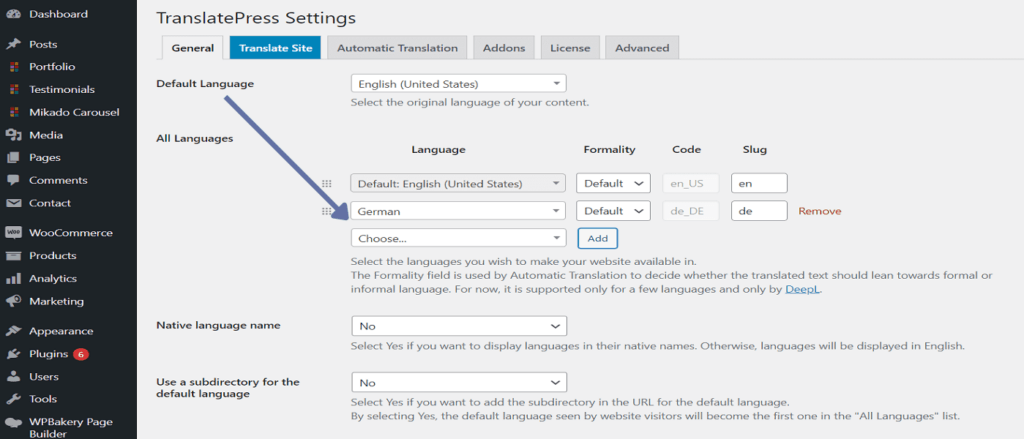This screenshot has height=439, width=1024.
Task: Grab the drag handle beside German row
Action: 327,212
